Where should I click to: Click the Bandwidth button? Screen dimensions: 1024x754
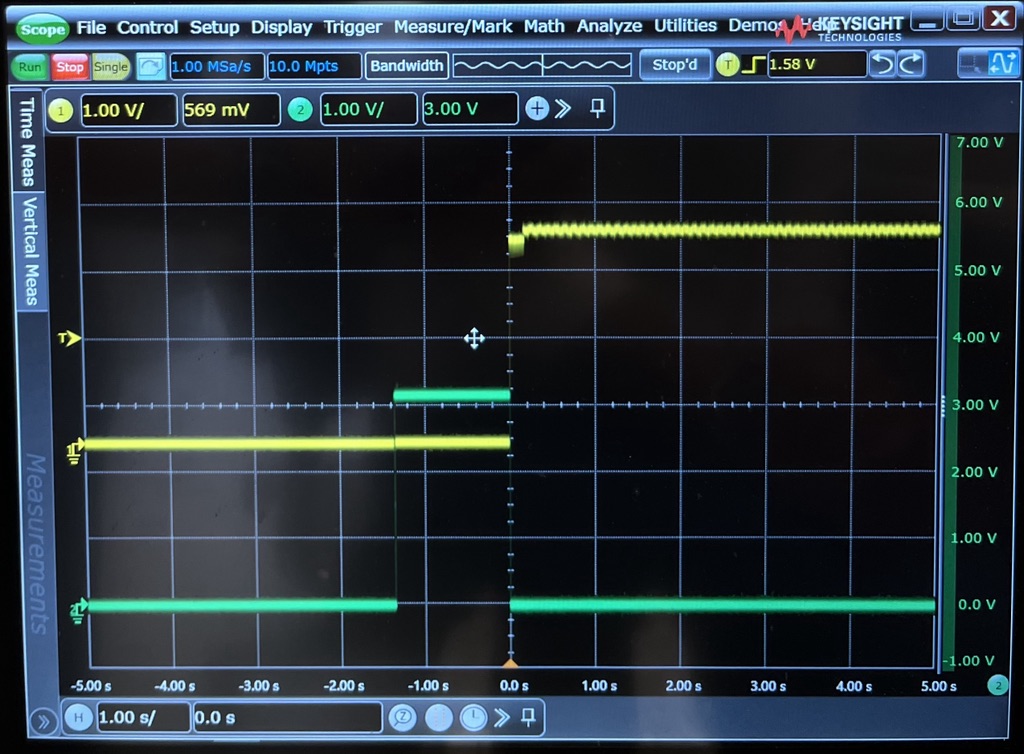(406, 66)
